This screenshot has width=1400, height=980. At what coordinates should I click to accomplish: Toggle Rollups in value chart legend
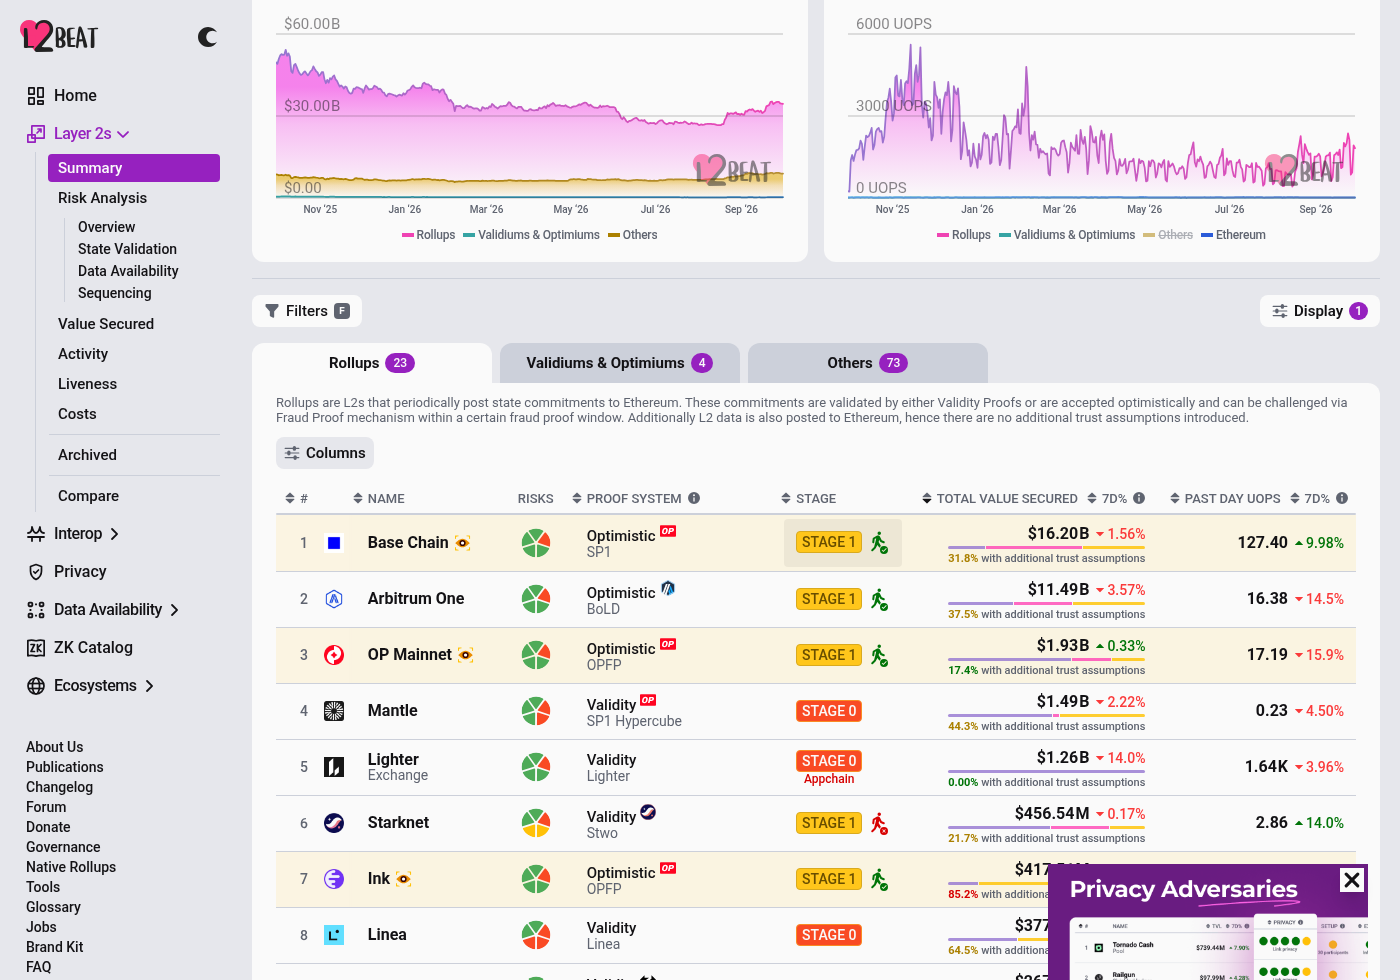point(428,235)
